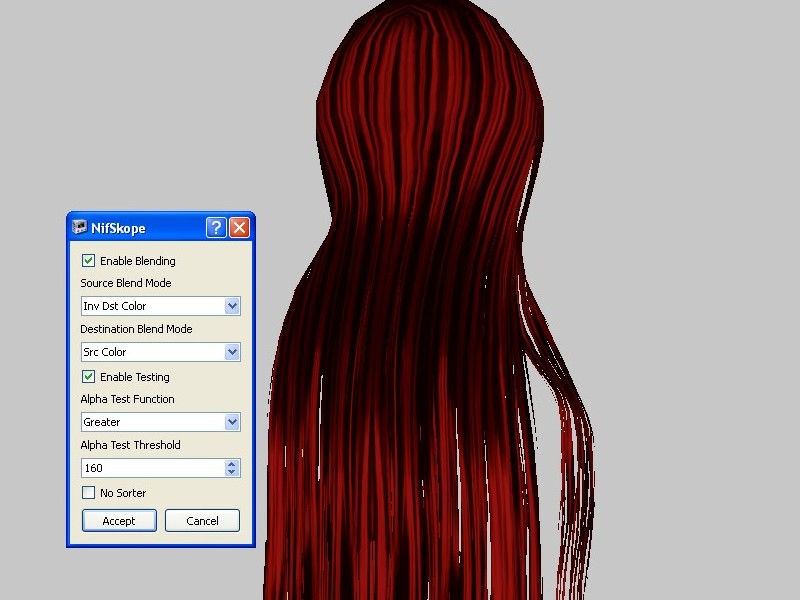Open the Destination Blend Mode dropdown
The width and height of the screenshot is (800, 600).
pyautogui.click(x=161, y=352)
